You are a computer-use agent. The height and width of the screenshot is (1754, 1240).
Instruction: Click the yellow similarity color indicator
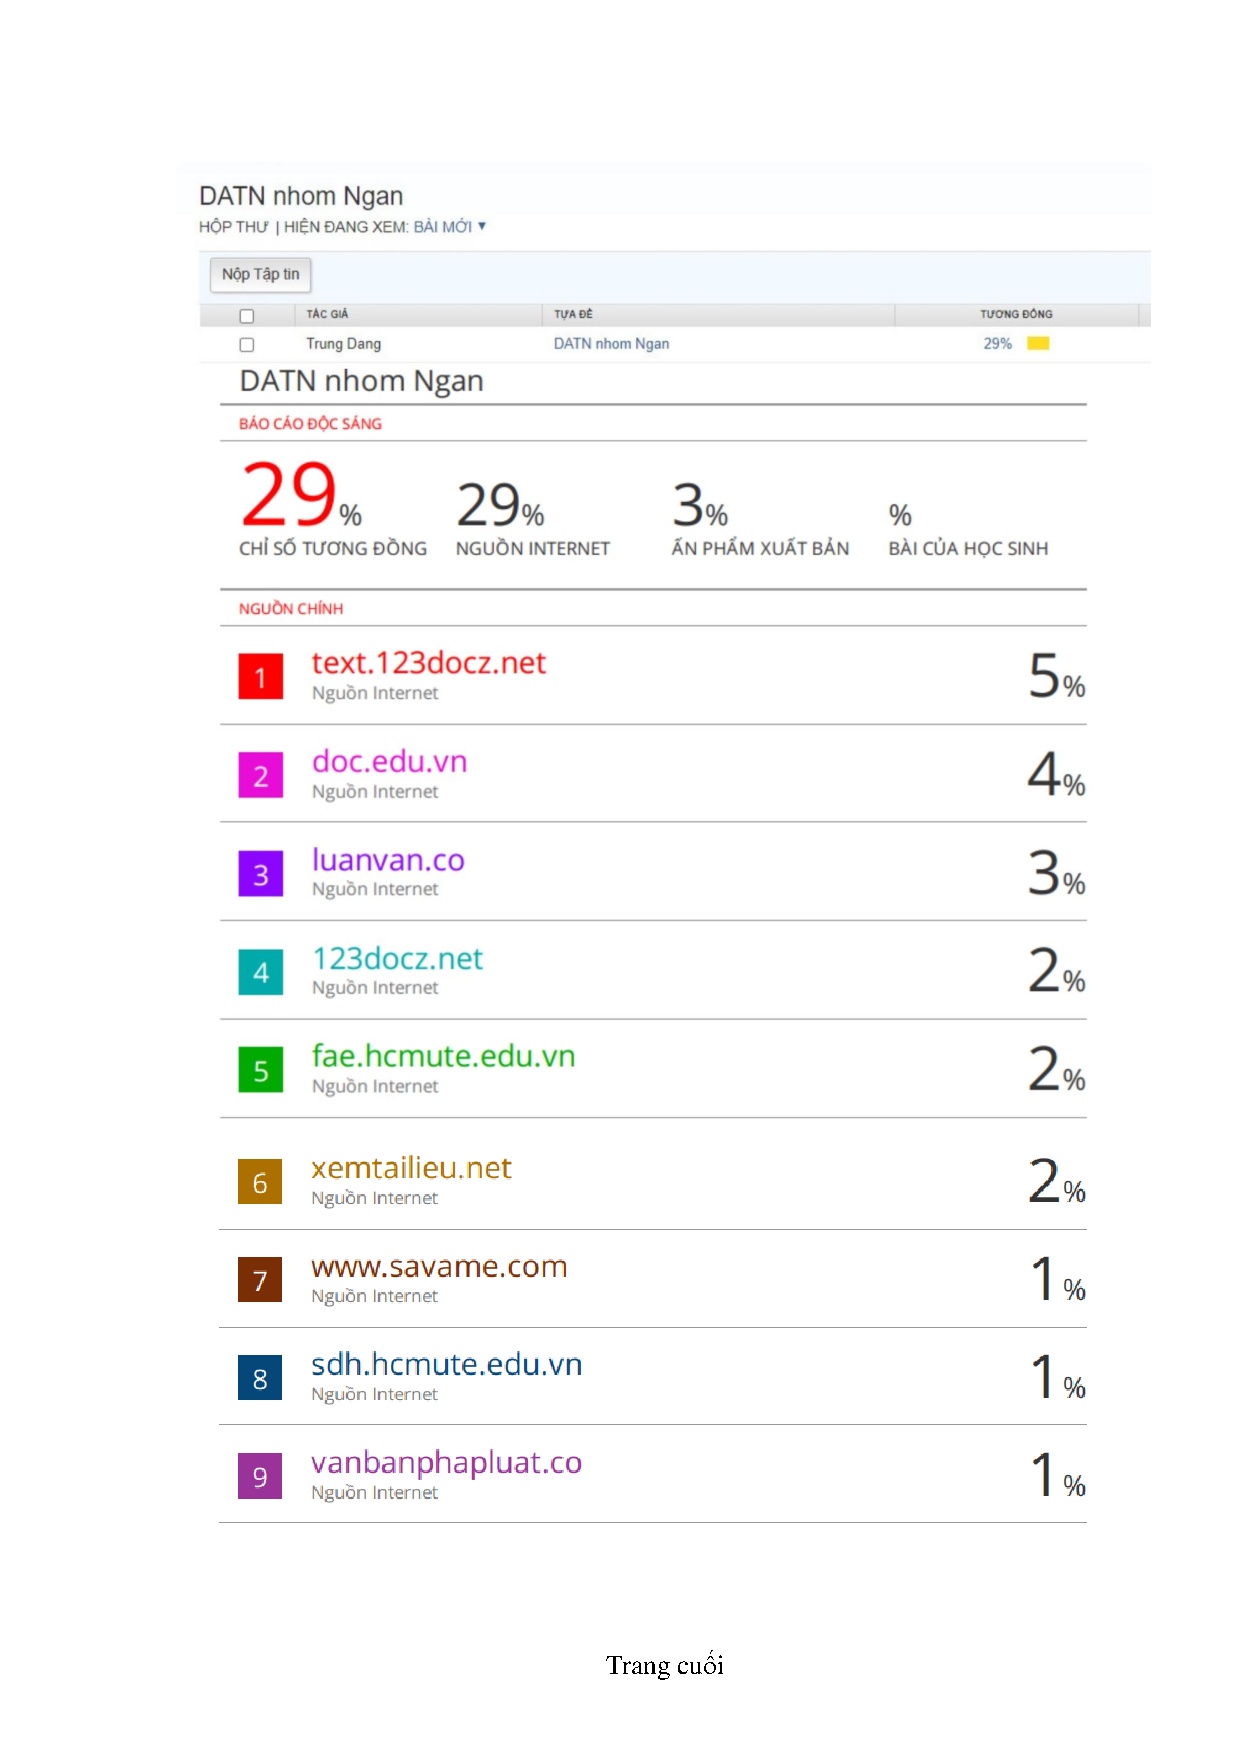click(x=1038, y=344)
